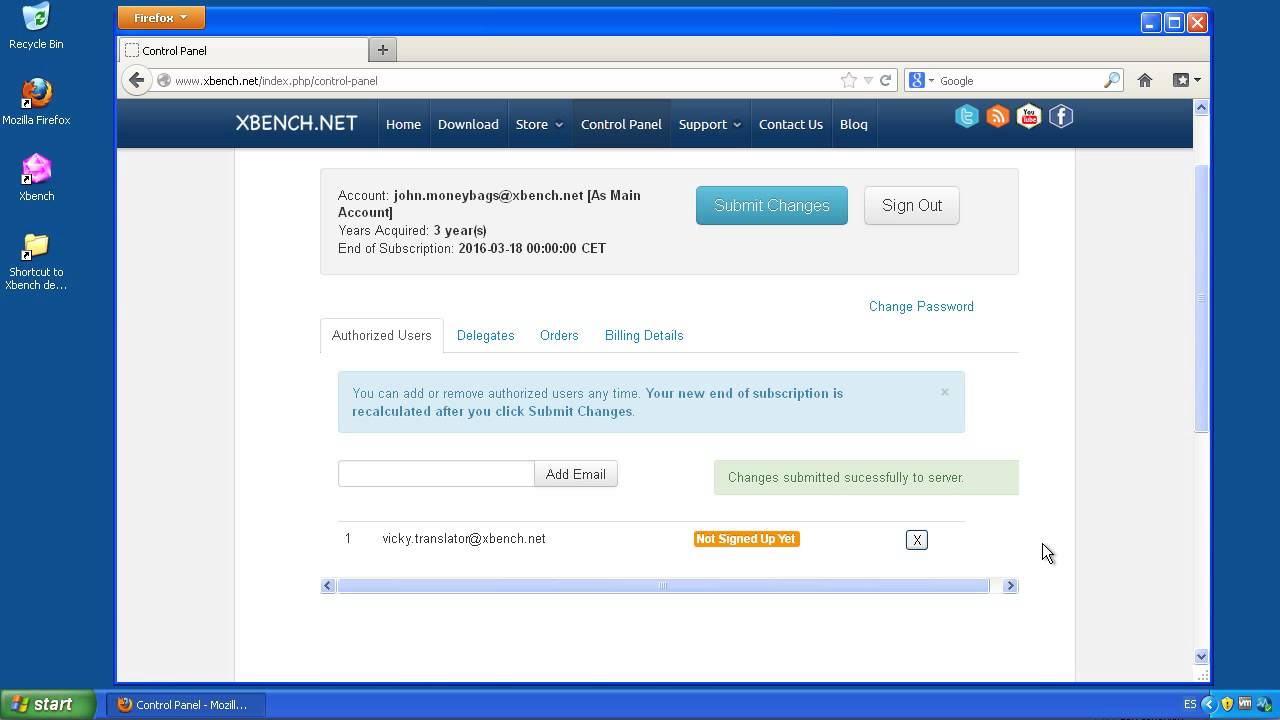Click the Submit Changes button
This screenshot has width=1280, height=720.
pos(771,205)
